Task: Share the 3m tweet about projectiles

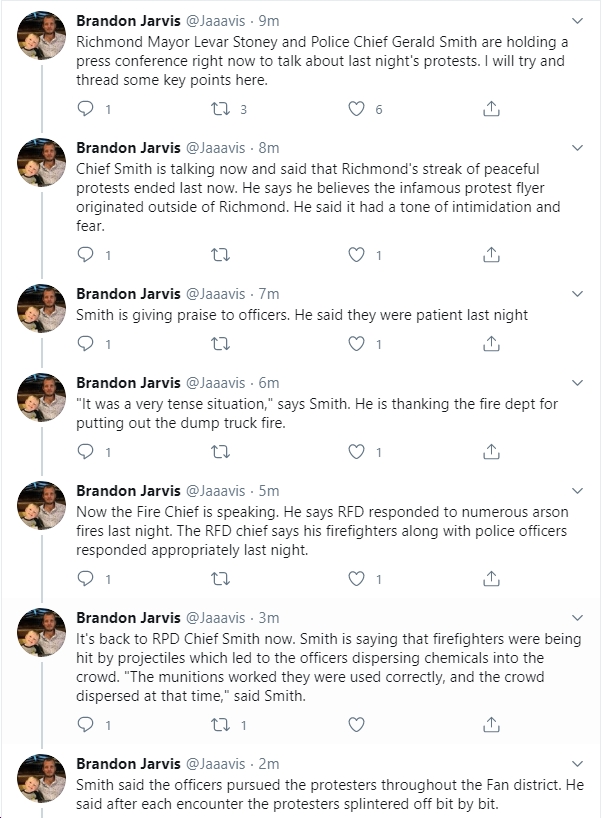Action: point(491,725)
